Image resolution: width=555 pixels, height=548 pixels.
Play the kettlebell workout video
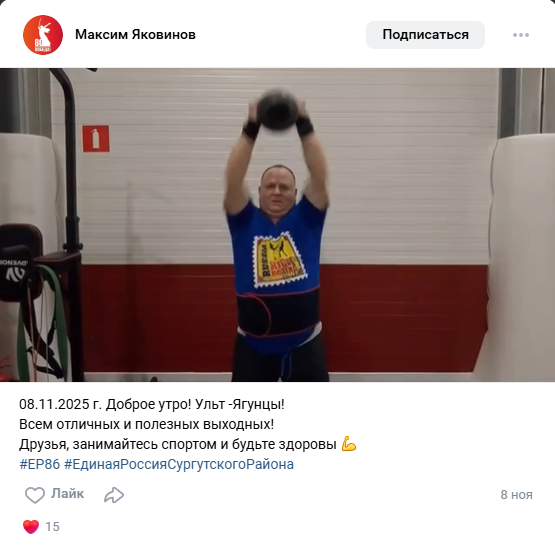click(278, 225)
